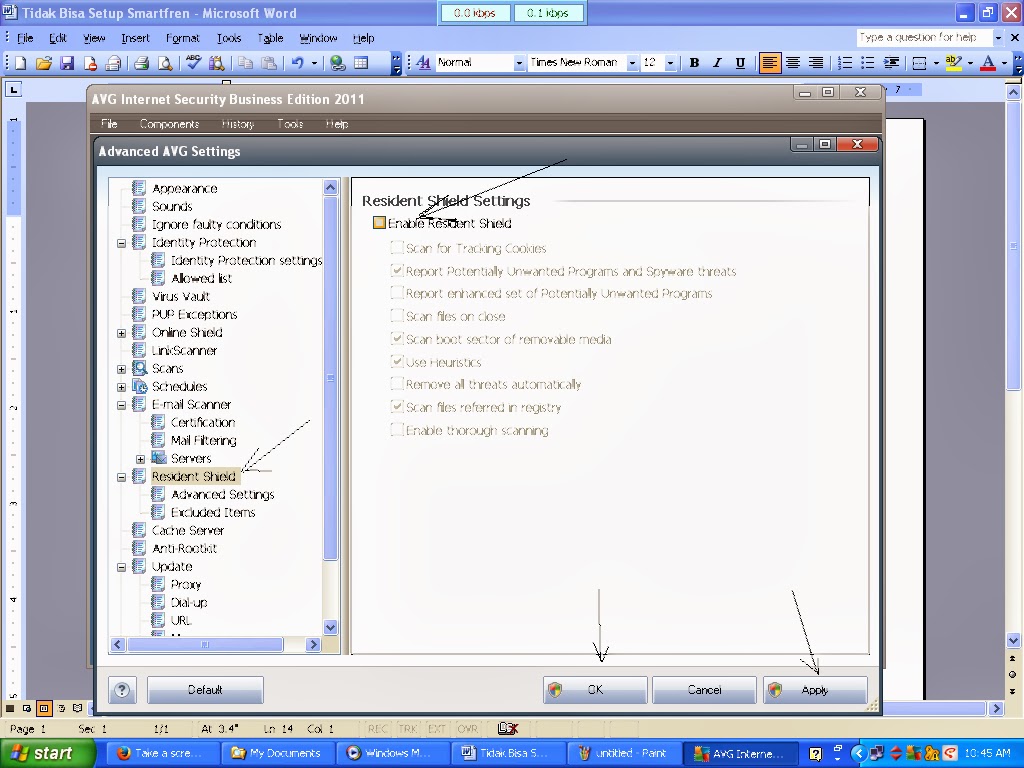
Task: Open the History menu in AVG
Action: pyautogui.click(x=237, y=124)
